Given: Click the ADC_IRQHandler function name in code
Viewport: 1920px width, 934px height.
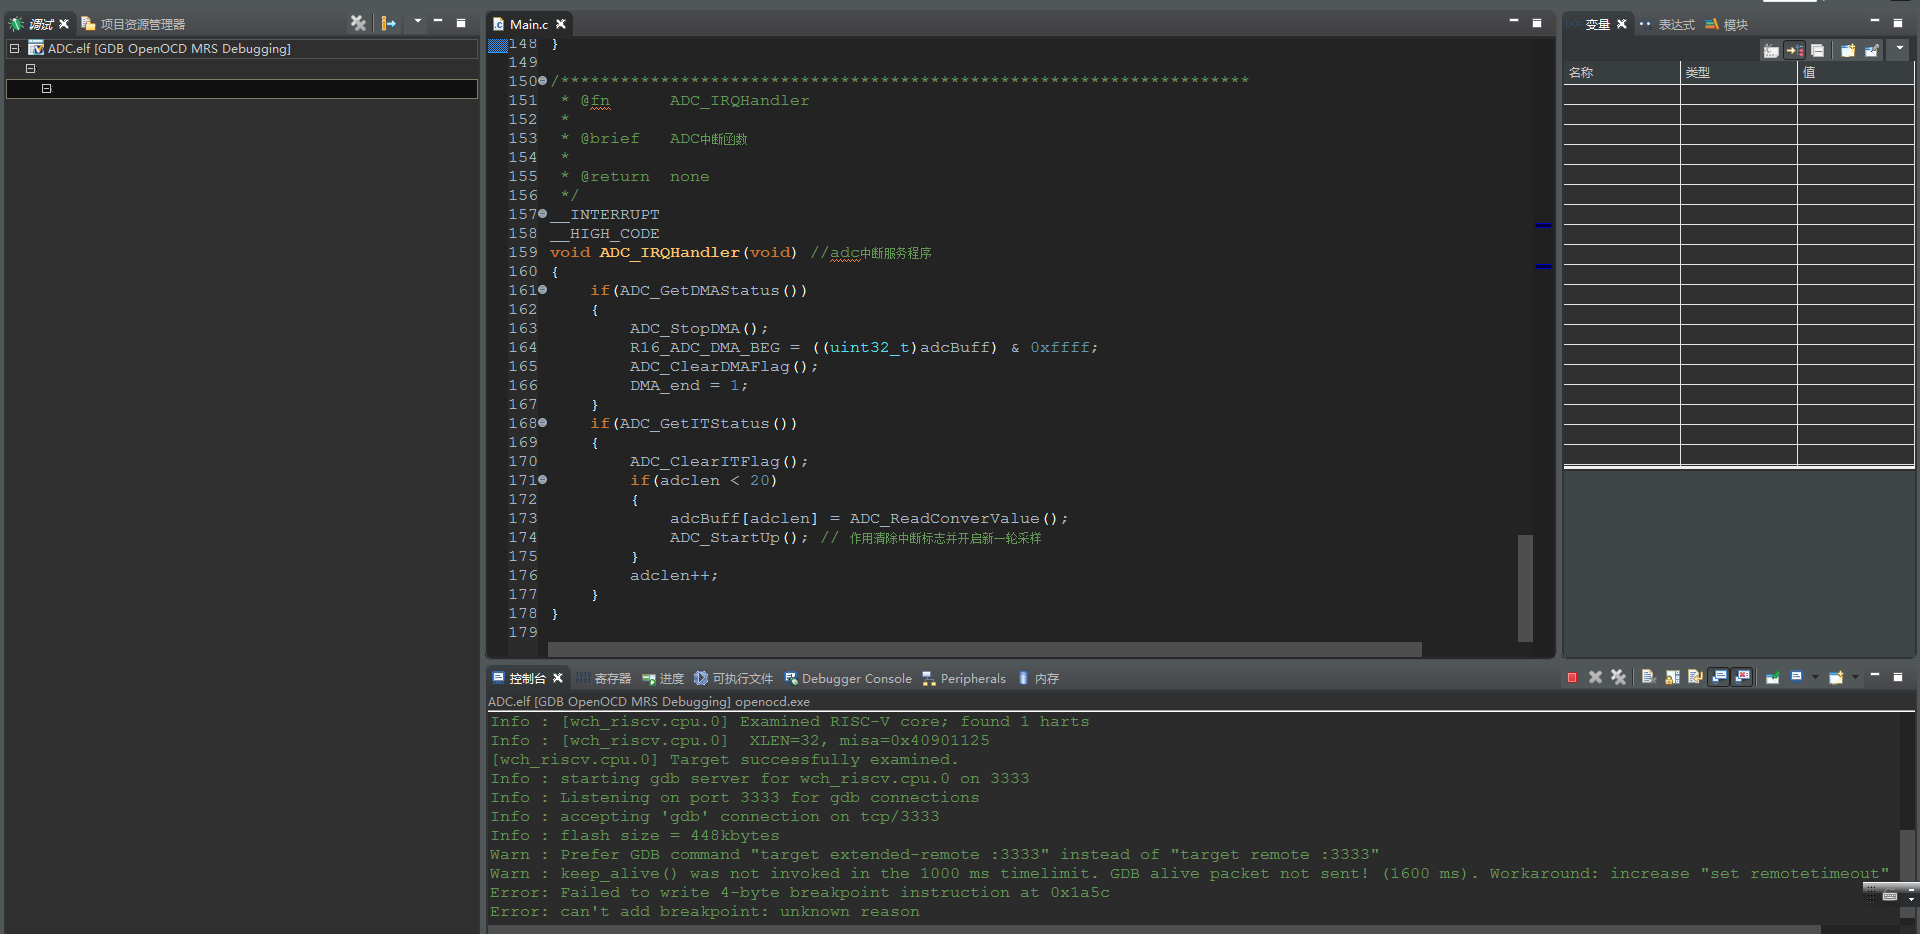Looking at the screenshot, I should click(x=669, y=252).
